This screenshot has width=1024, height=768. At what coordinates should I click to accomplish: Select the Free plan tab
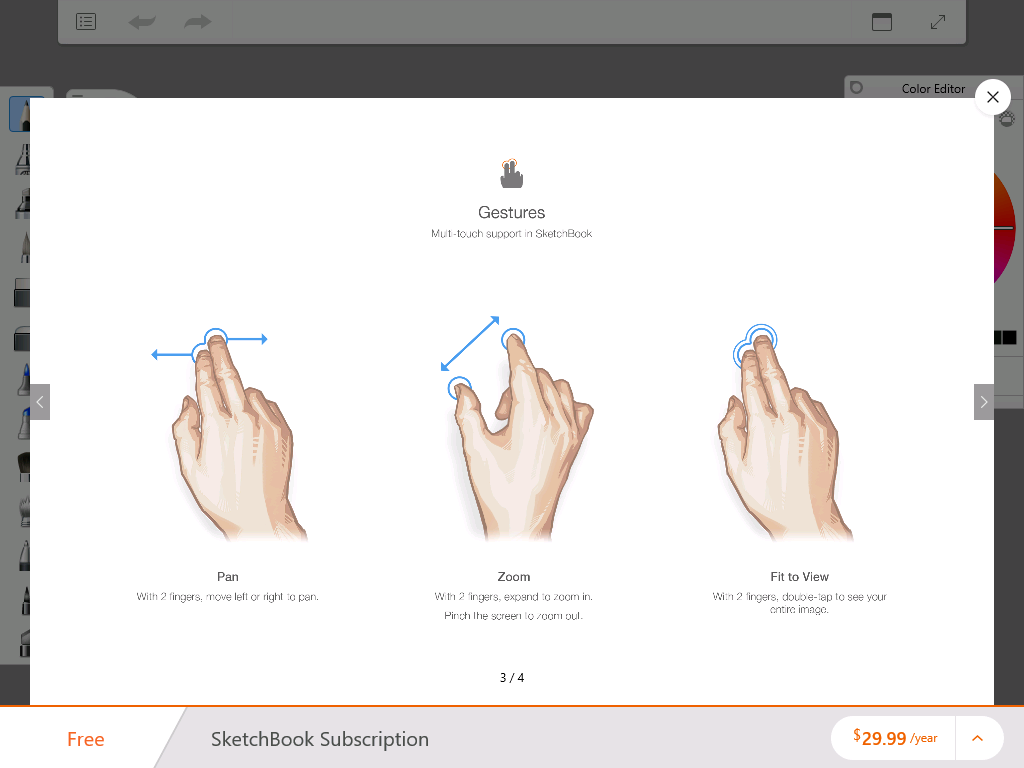point(86,739)
